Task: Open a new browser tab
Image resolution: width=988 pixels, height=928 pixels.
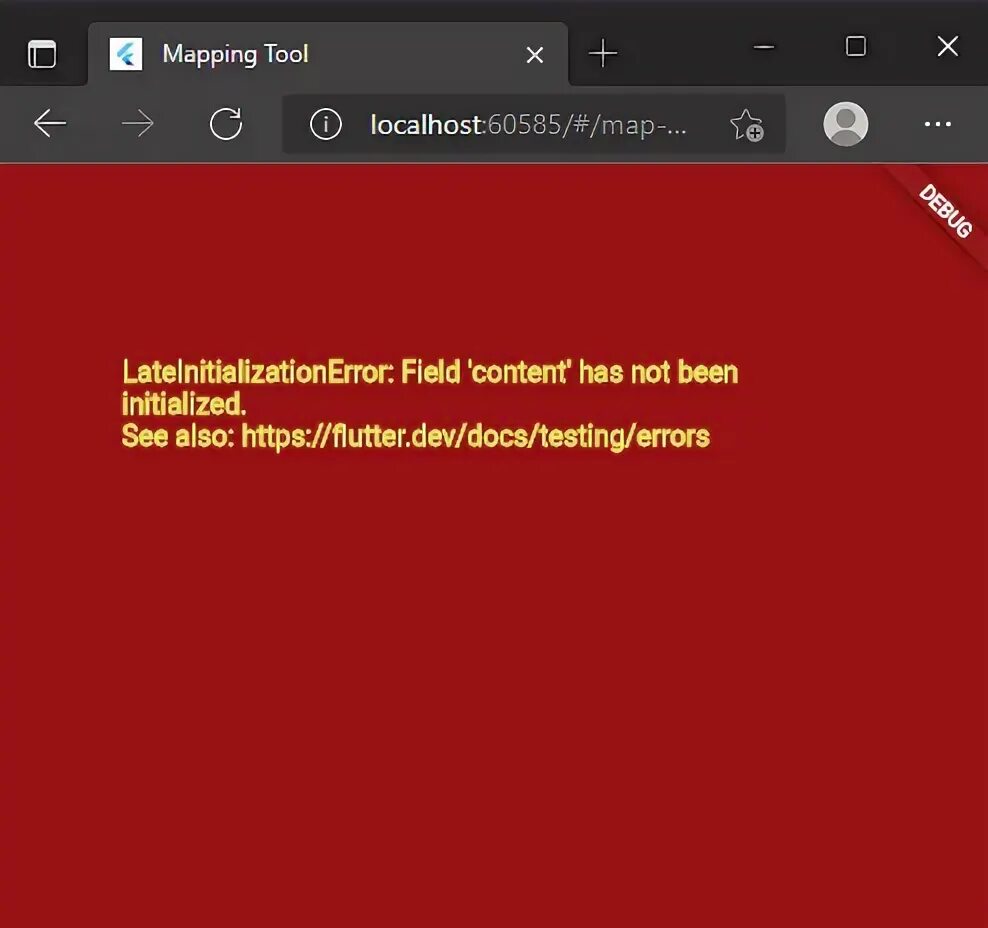Action: (603, 53)
